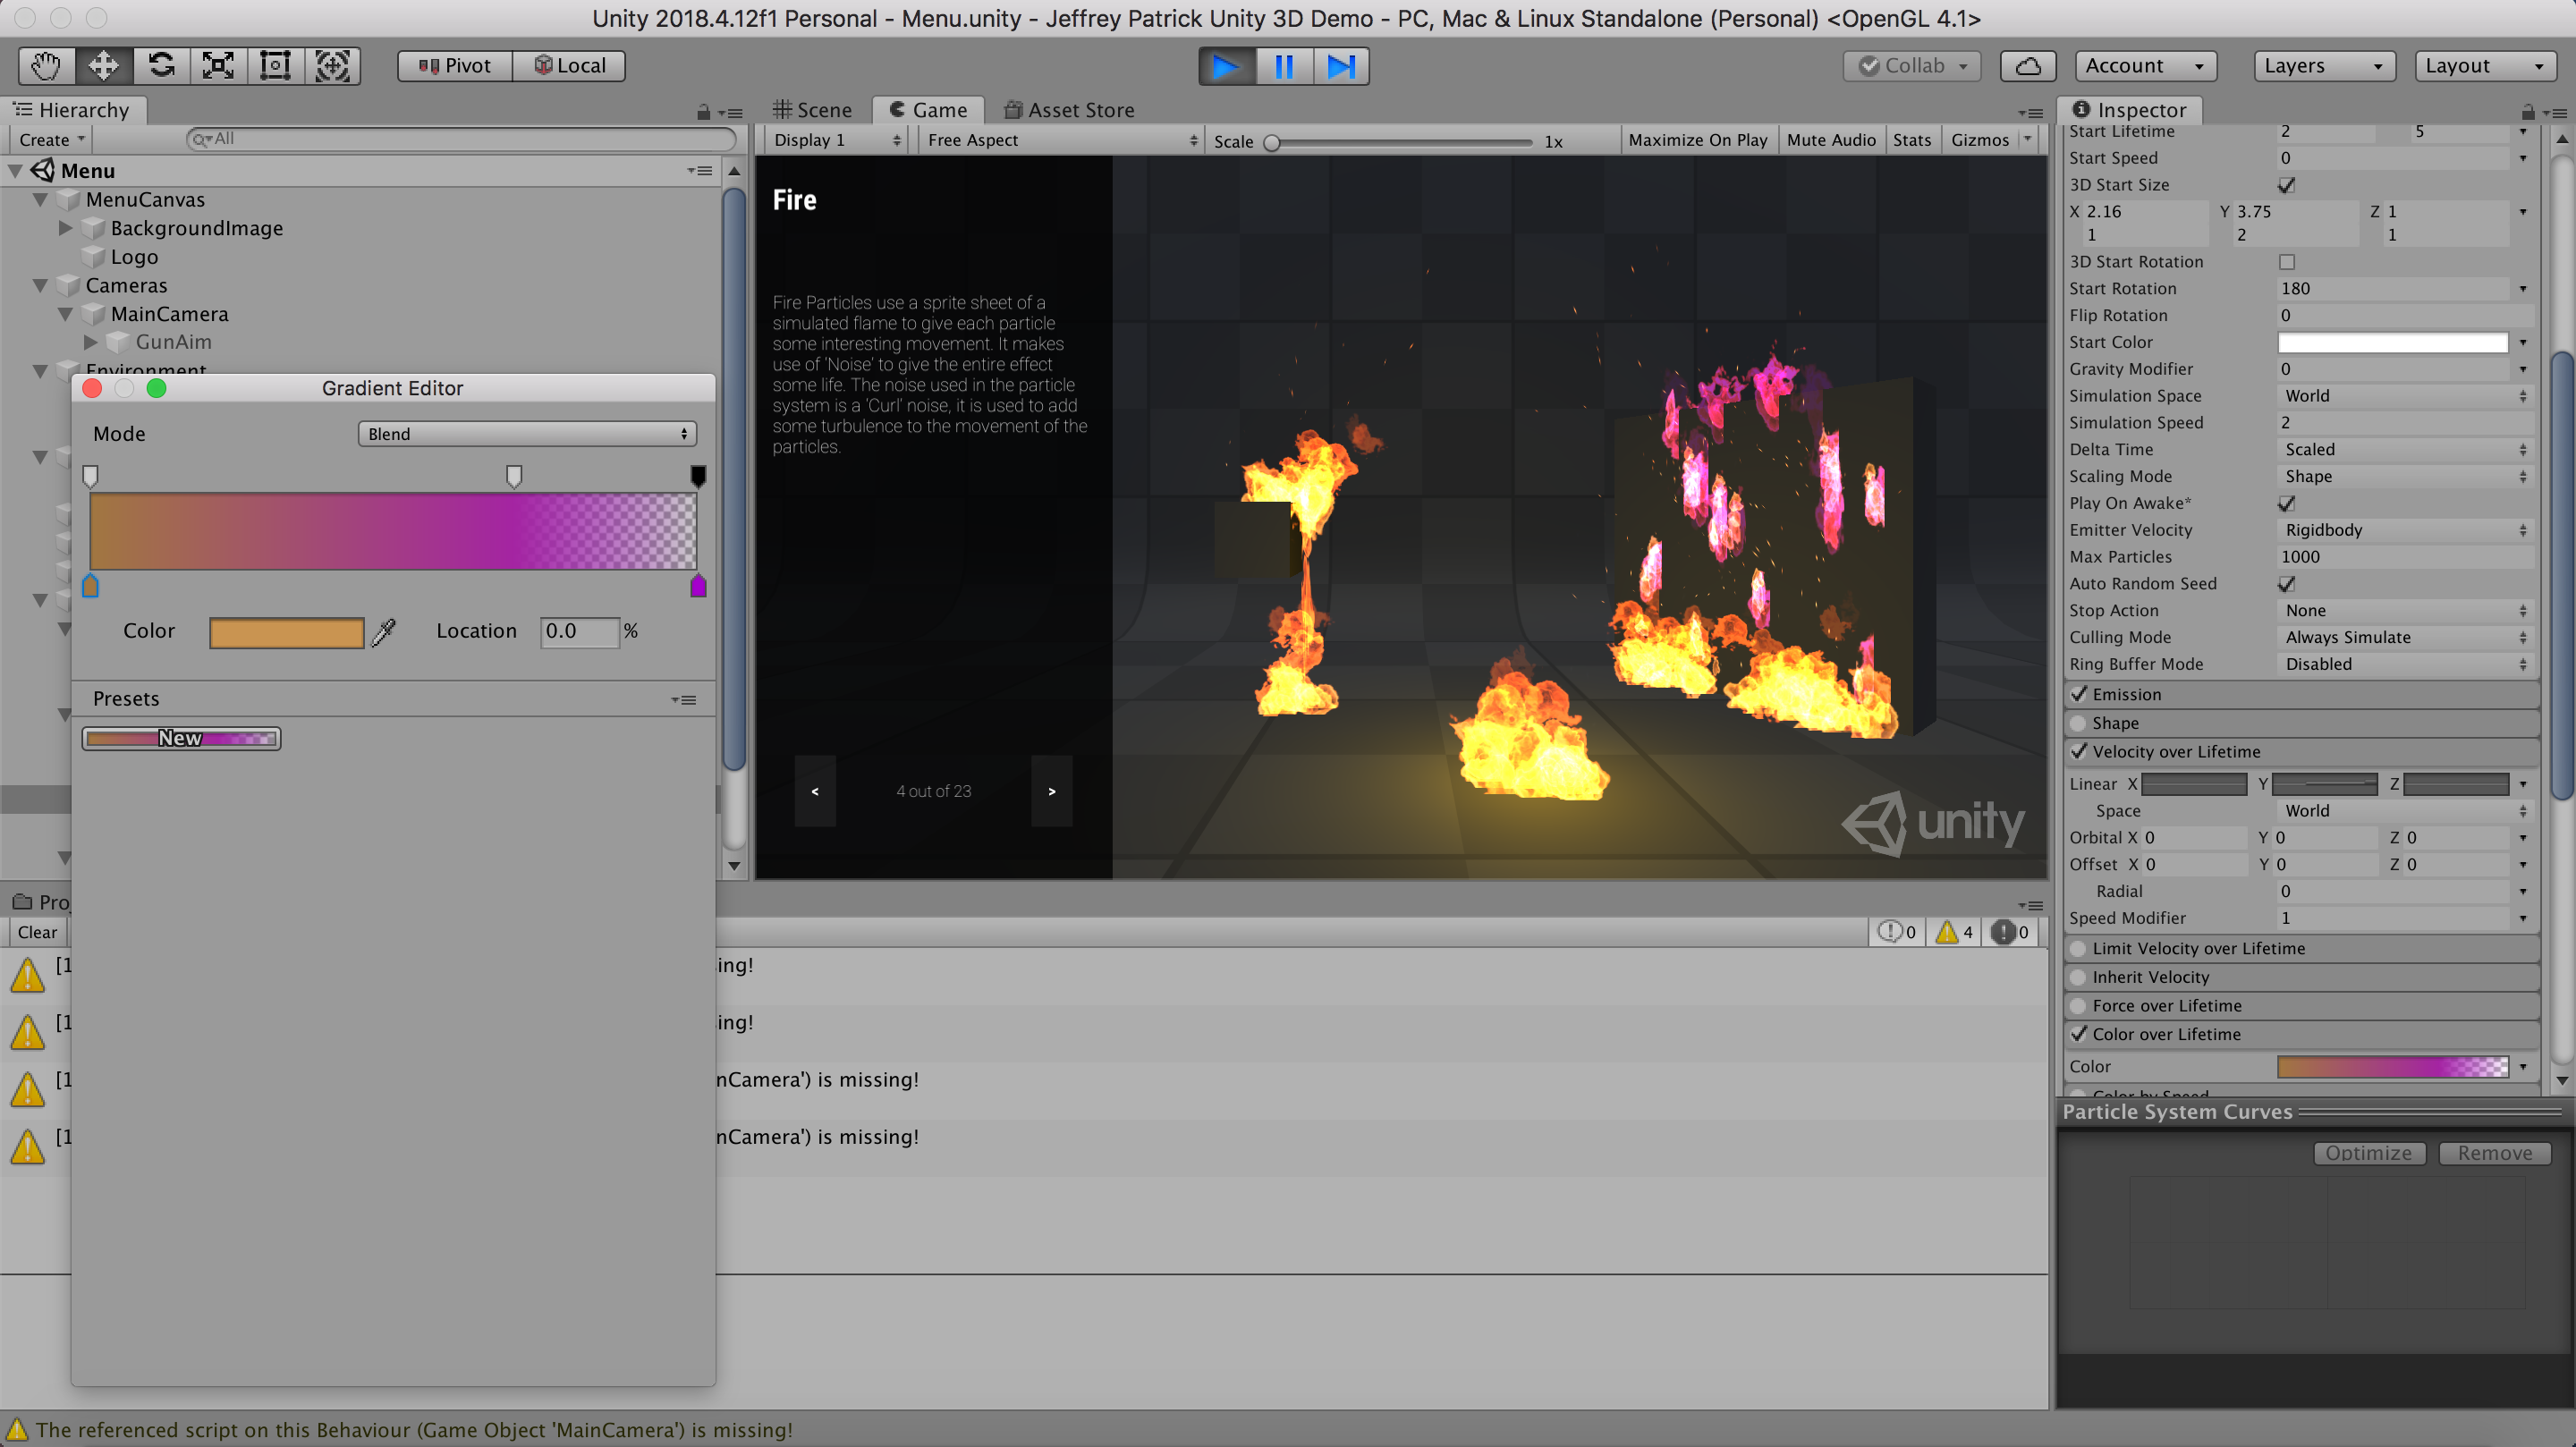Select the black right alpha key marker
This screenshot has width=2576, height=1447.
(x=698, y=476)
